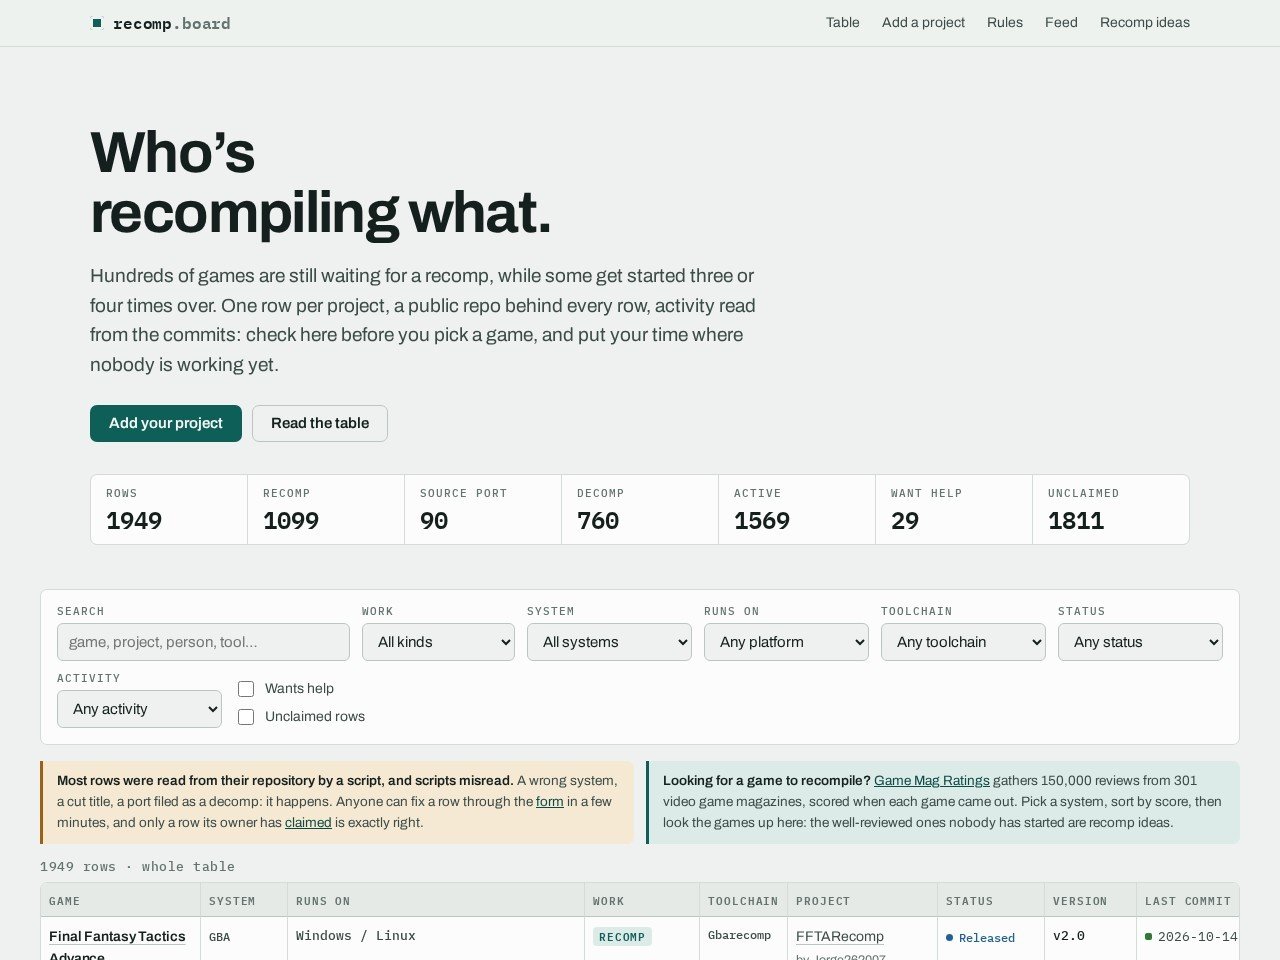Screen dimensions: 1280x960
Task: Expand the 'Any status' dropdown
Action: pyautogui.click(x=1140, y=642)
